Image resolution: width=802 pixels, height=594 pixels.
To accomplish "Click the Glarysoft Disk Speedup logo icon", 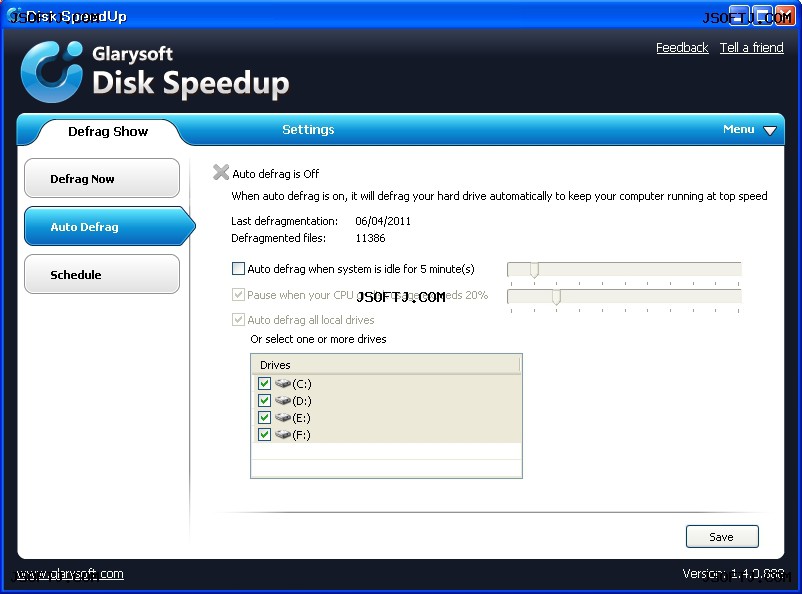I will click(52, 71).
